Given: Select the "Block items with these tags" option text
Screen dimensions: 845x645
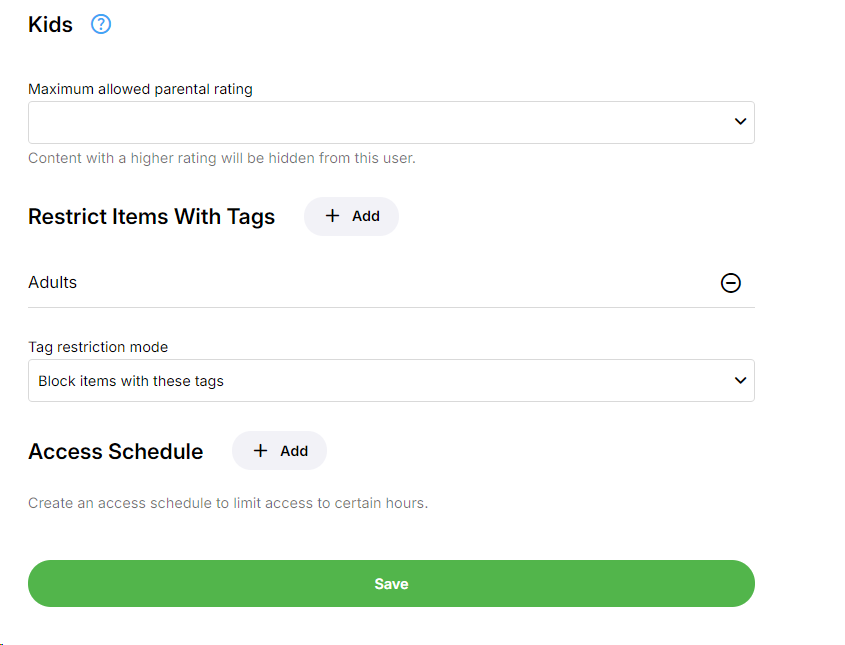Looking at the screenshot, I should click(131, 381).
